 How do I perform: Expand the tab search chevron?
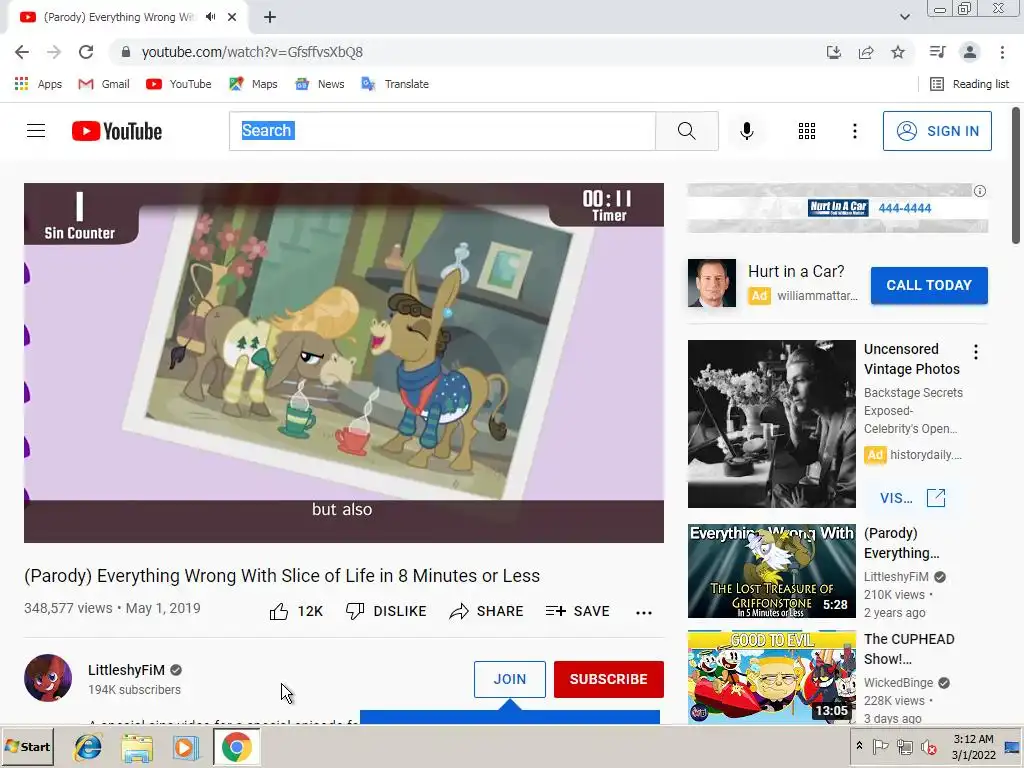[904, 17]
